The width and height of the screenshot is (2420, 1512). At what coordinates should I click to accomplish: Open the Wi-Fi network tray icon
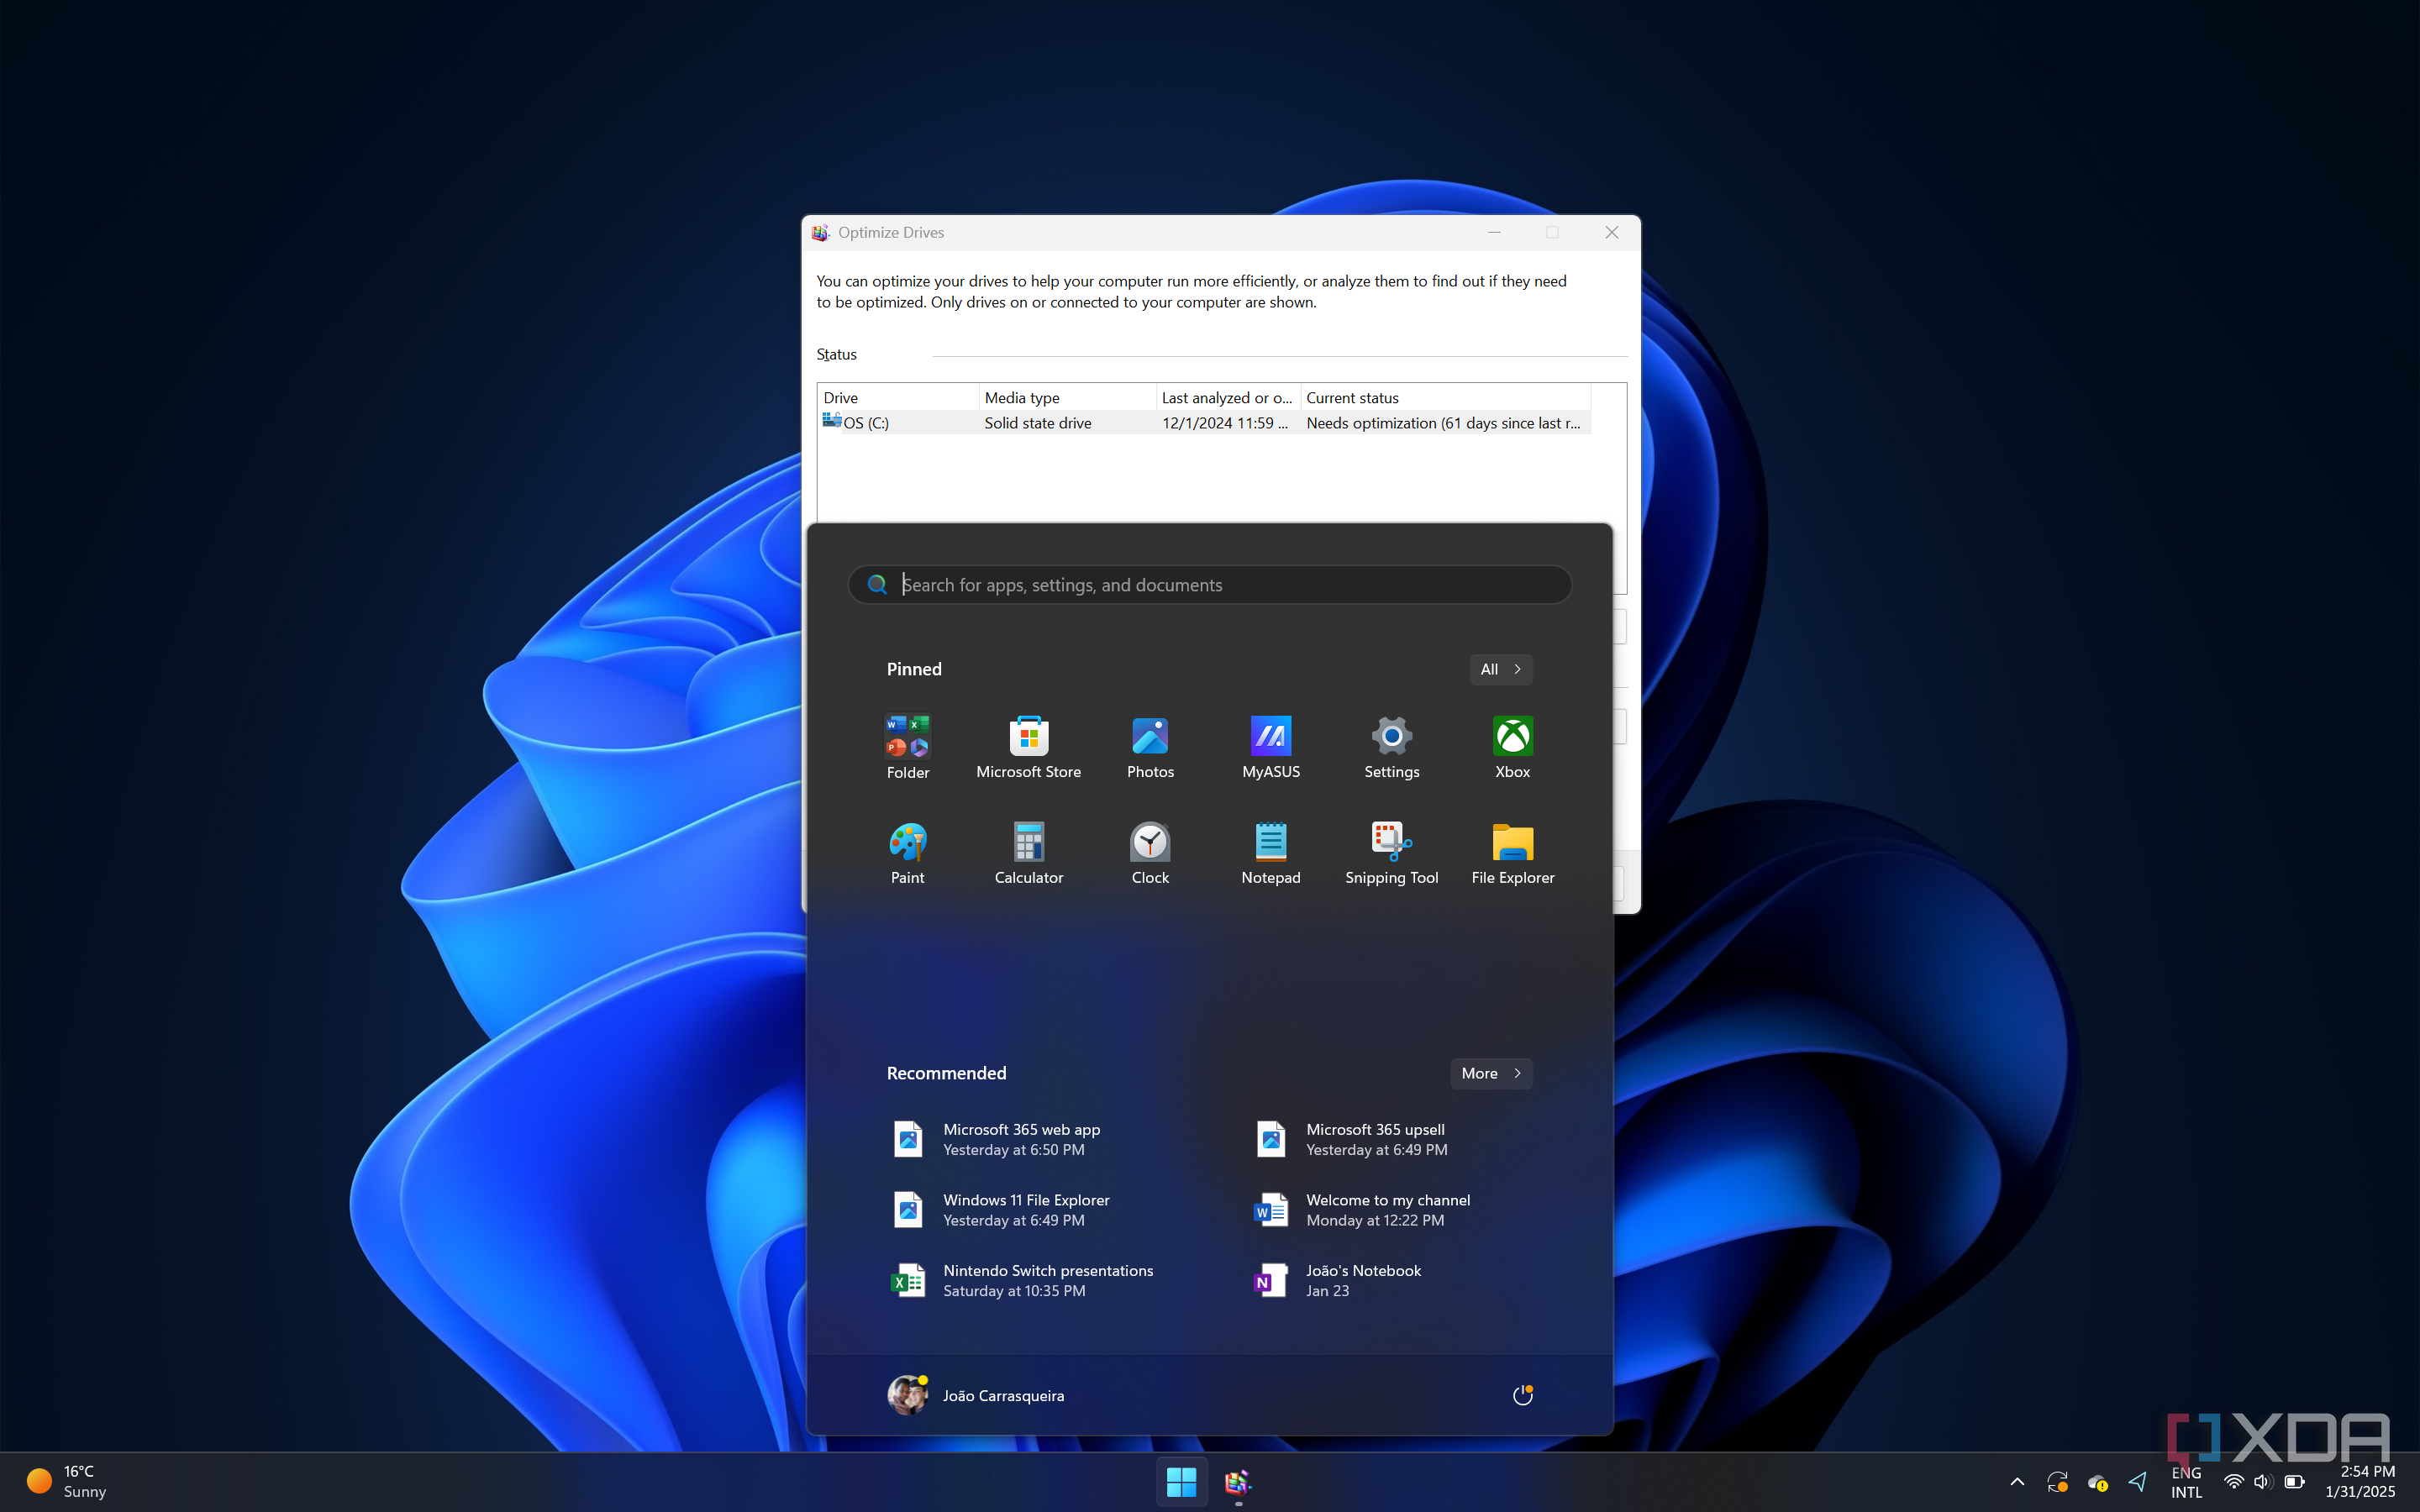pyautogui.click(x=2233, y=1481)
